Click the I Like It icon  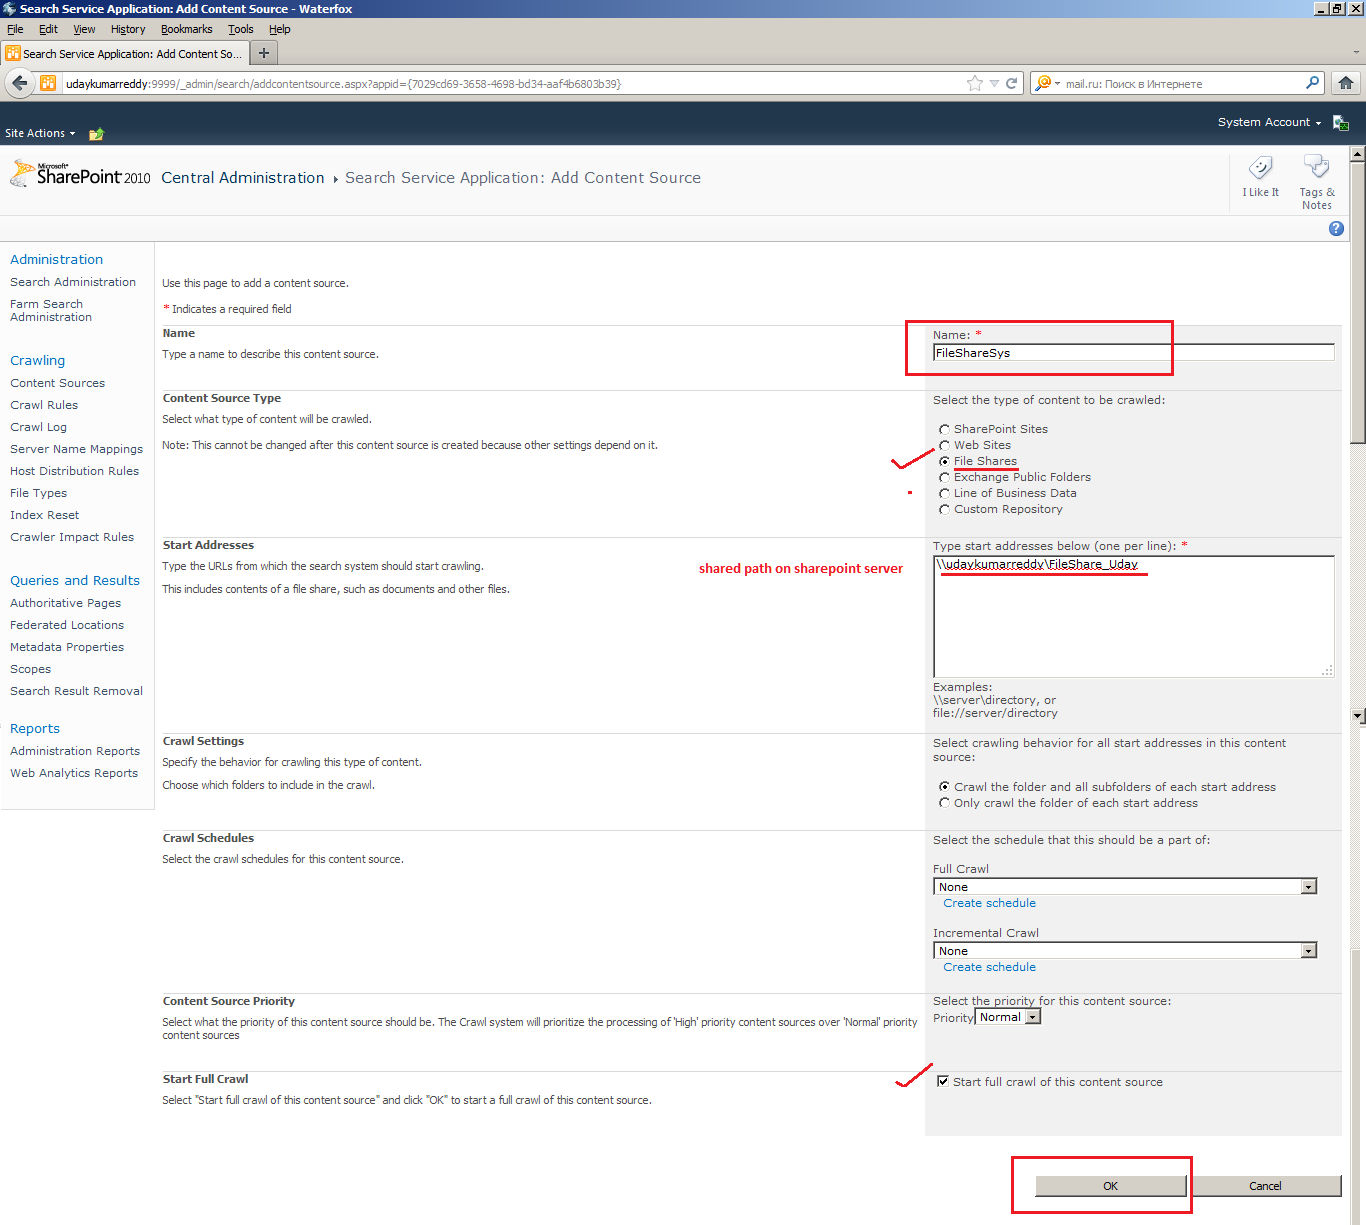[1261, 168]
